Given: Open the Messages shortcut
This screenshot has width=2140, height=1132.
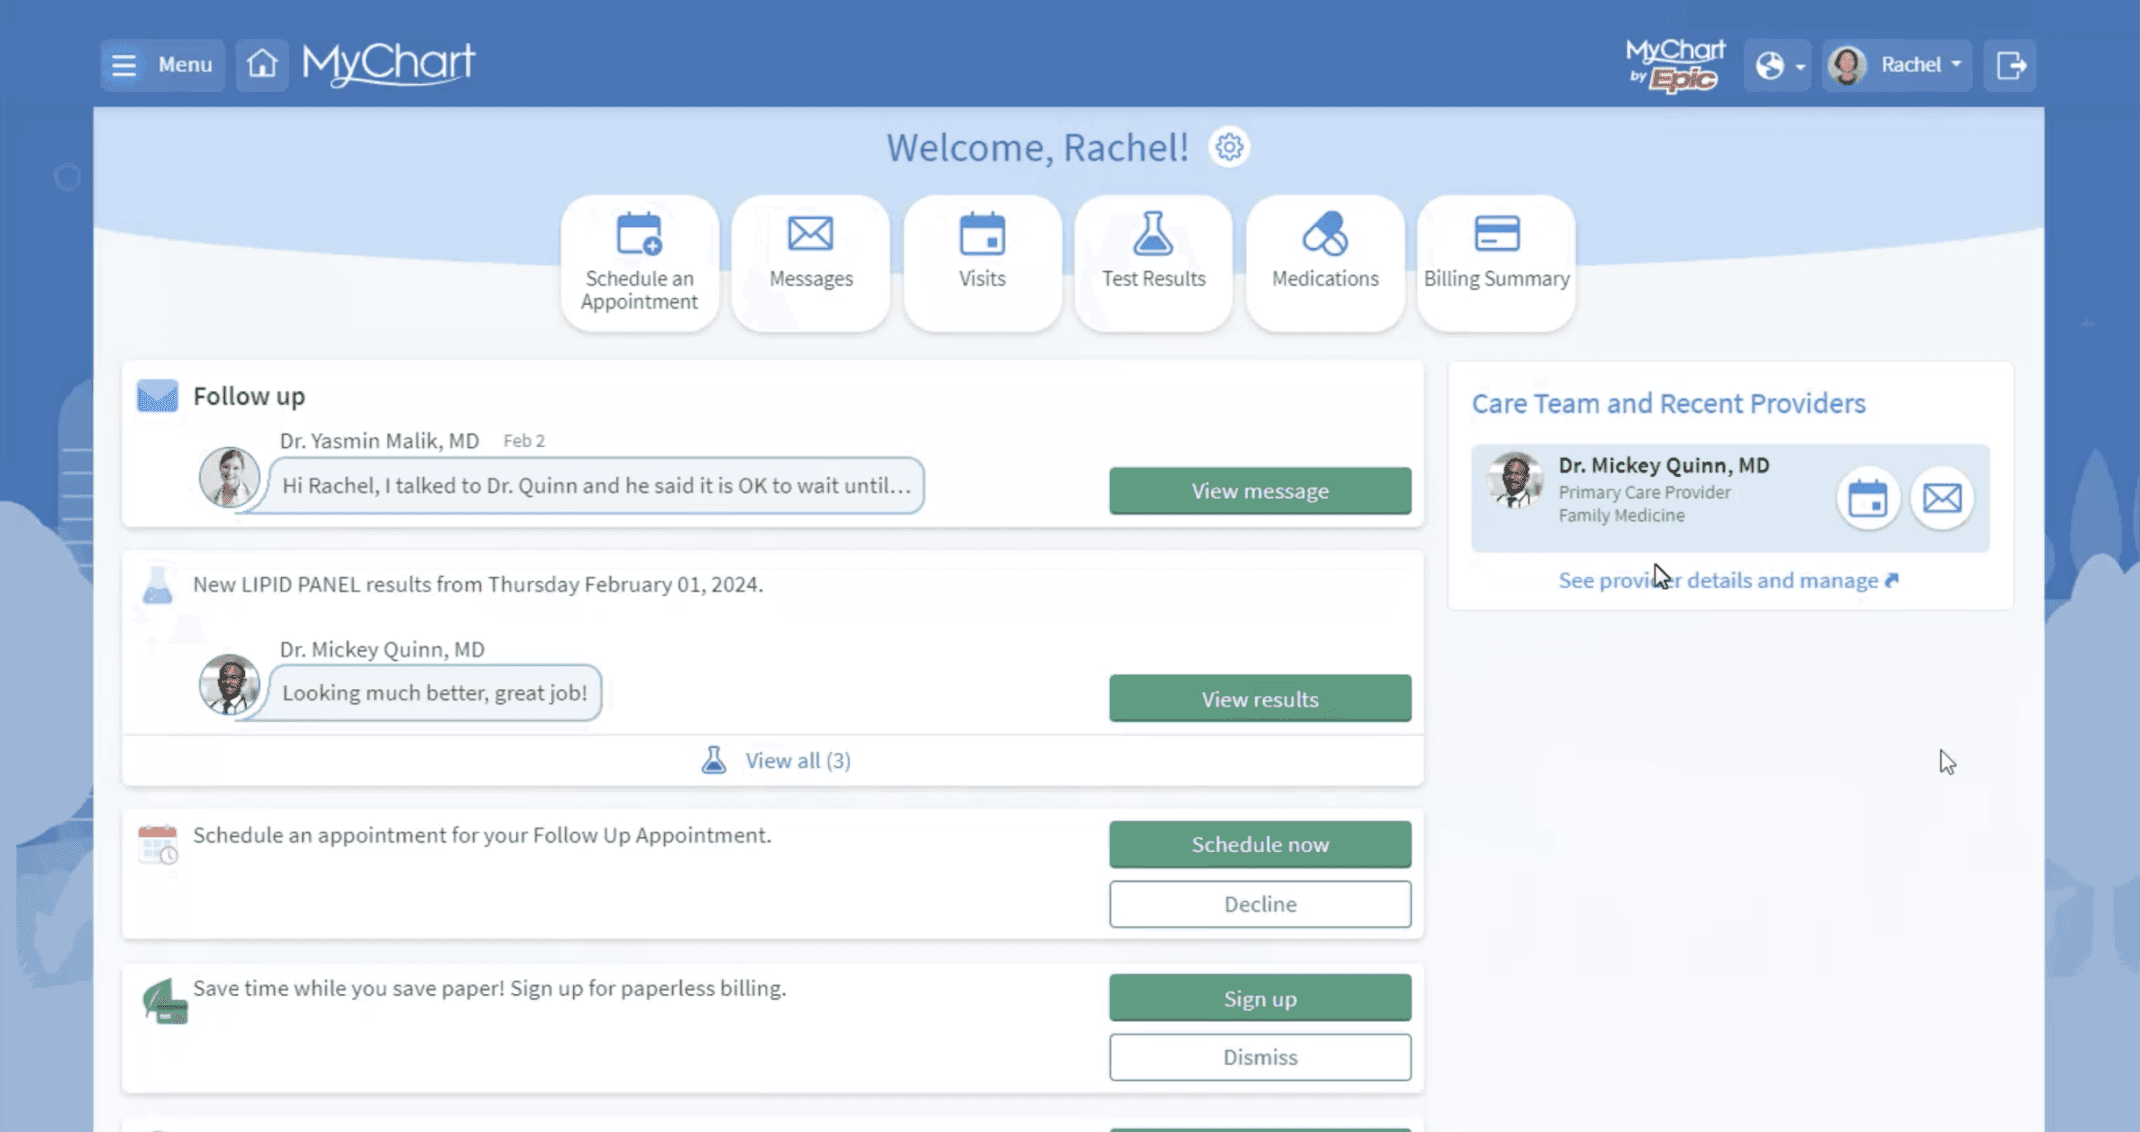Looking at the screenshot, I should pyautogui.click(x=810, y=262).
